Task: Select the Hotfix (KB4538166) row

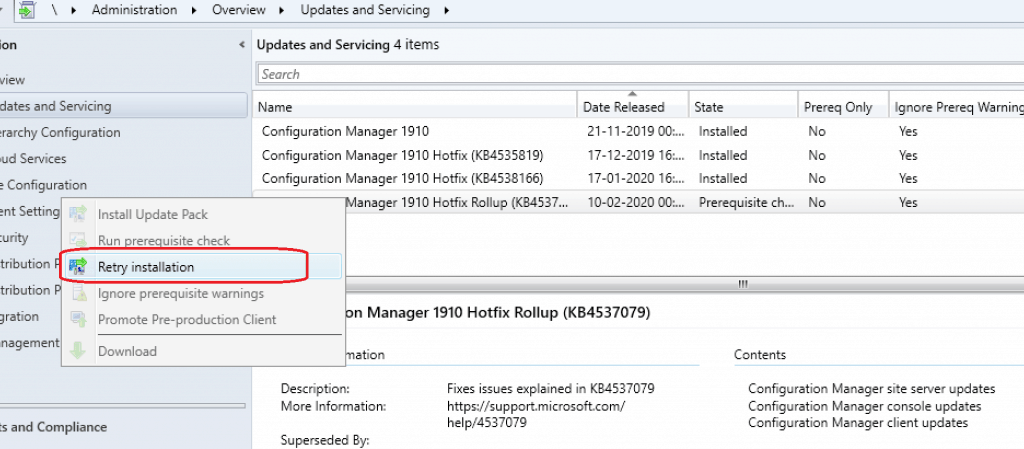Action: click(x=638, y=178)
